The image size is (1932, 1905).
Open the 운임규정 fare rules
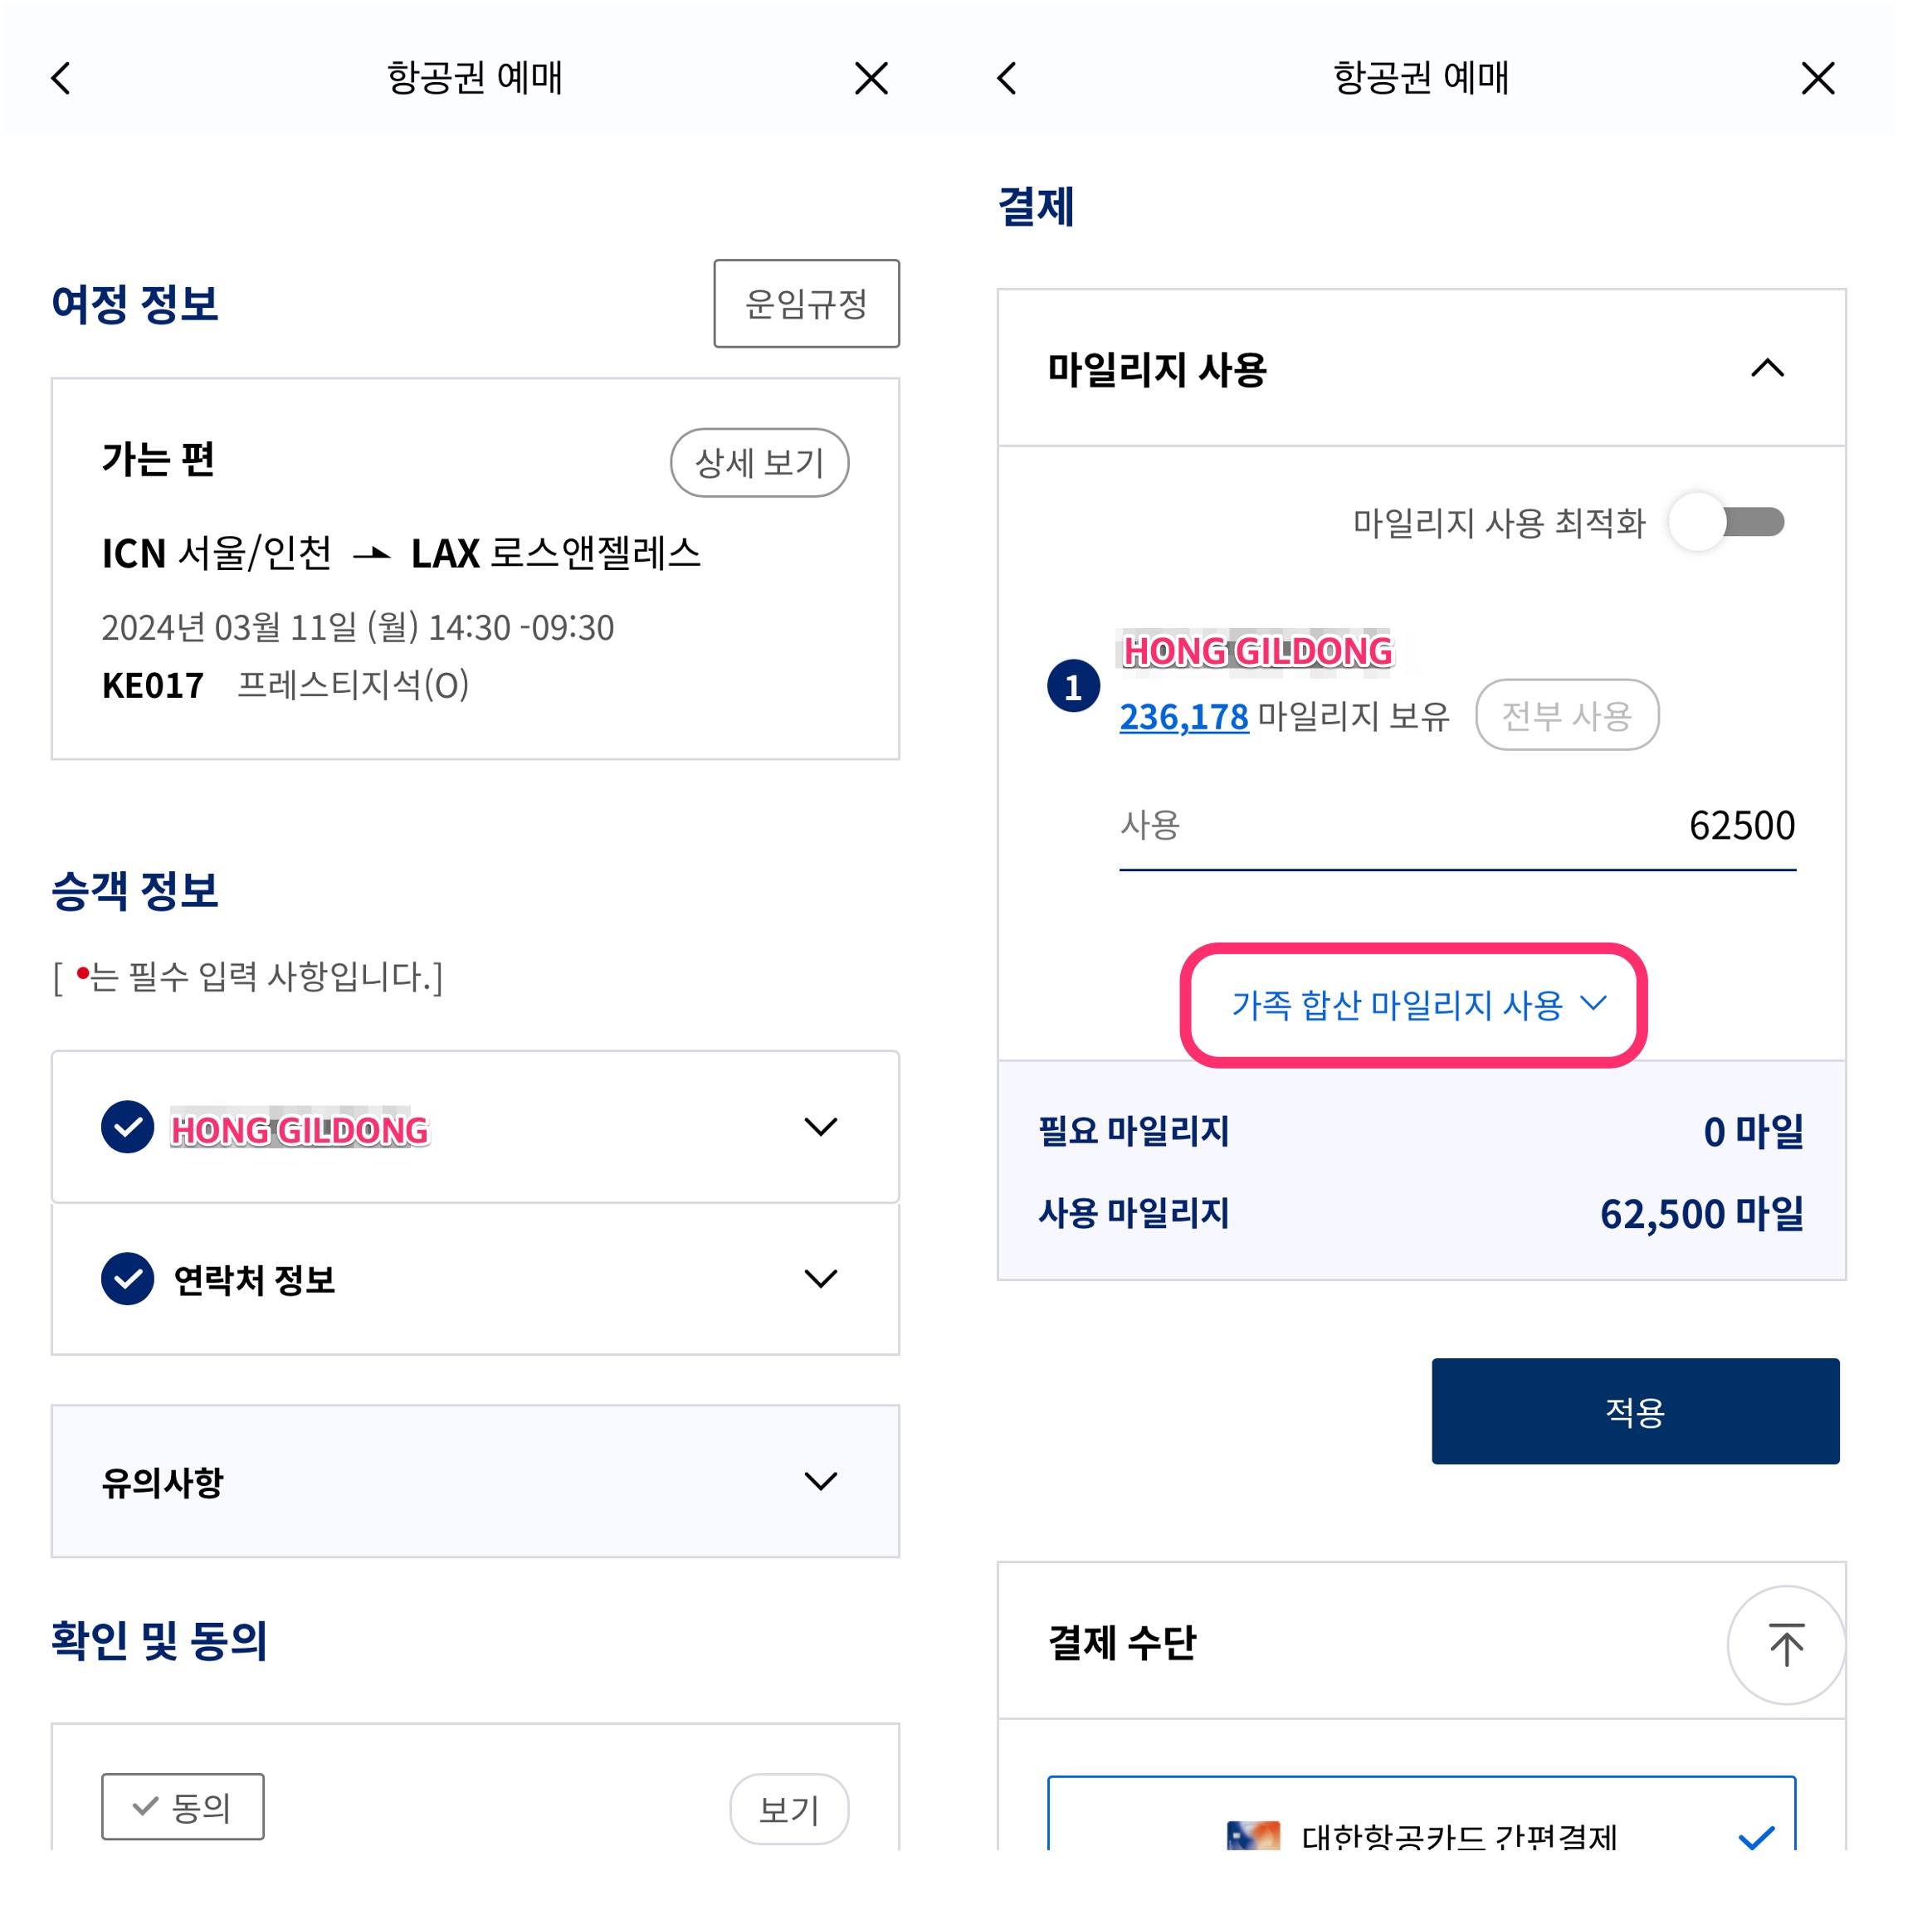pyautogui.click(x=806, y=304)
